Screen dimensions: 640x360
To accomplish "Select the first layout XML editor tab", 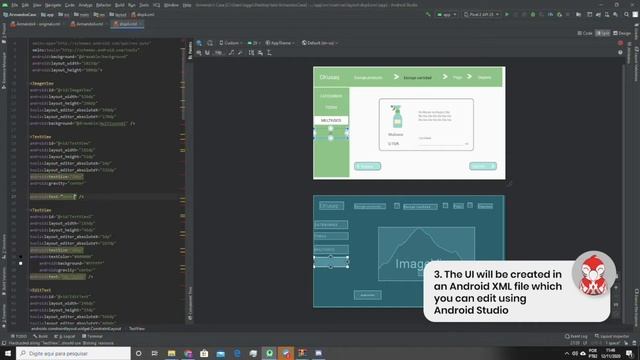I will 37,24.
